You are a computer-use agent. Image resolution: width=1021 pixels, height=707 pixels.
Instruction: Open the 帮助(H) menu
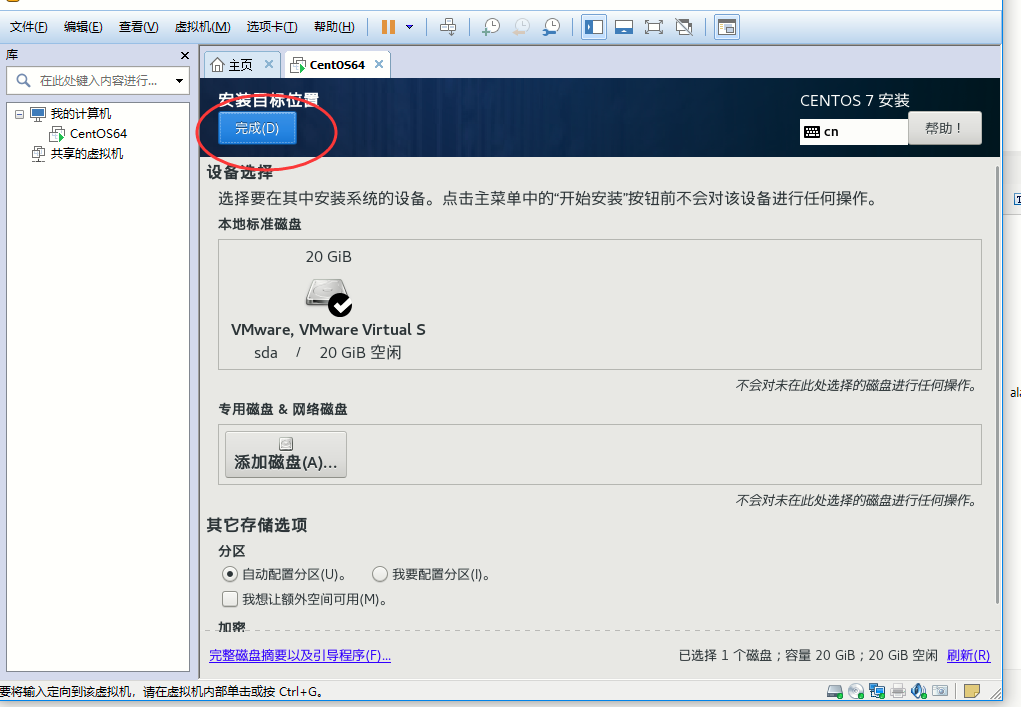click(334, 27)
